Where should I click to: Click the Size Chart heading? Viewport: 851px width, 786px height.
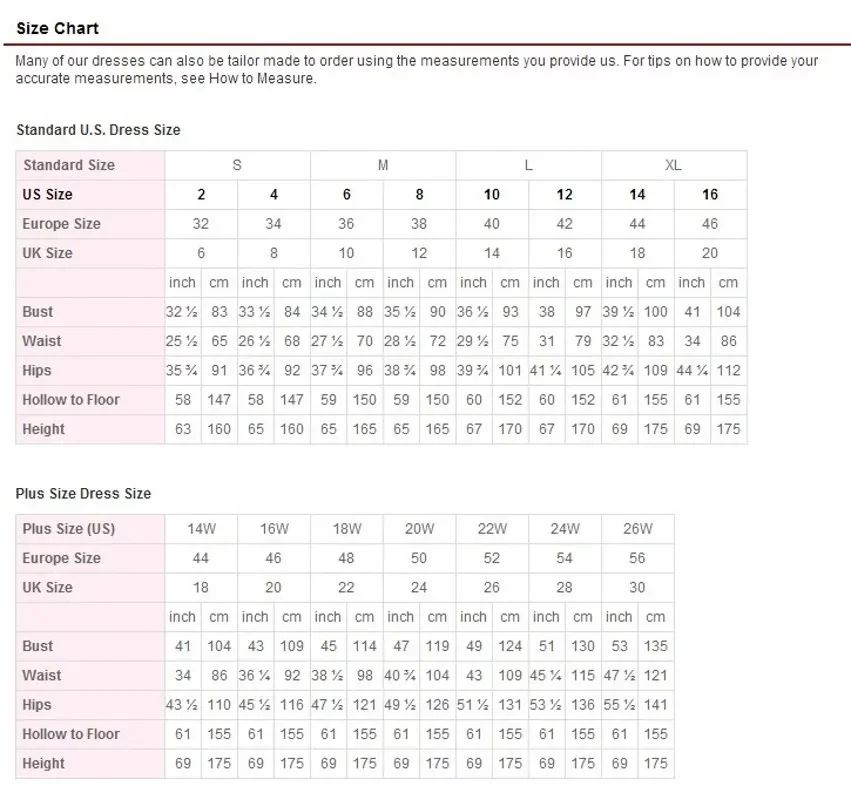pos(57,28)
